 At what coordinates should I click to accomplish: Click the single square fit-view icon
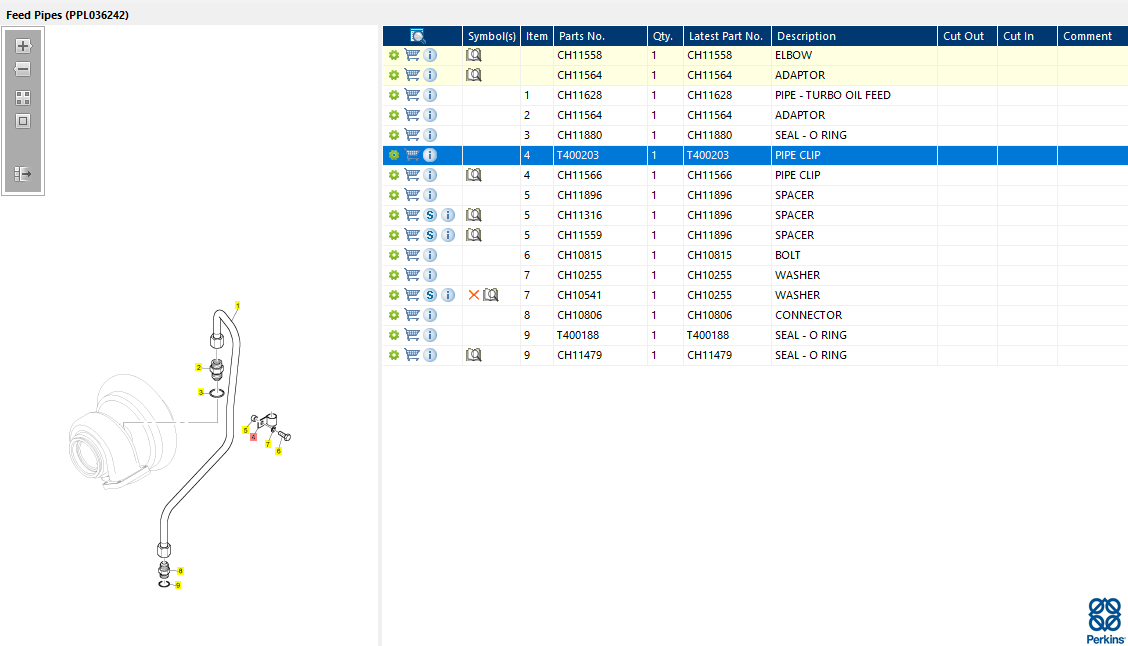tap(23, 121)
